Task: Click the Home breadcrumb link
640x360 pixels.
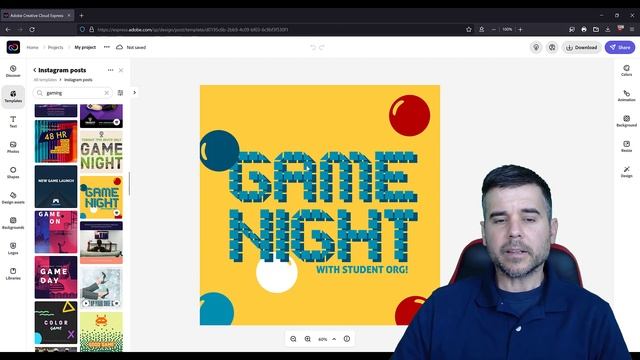Action: pos(32,47)
